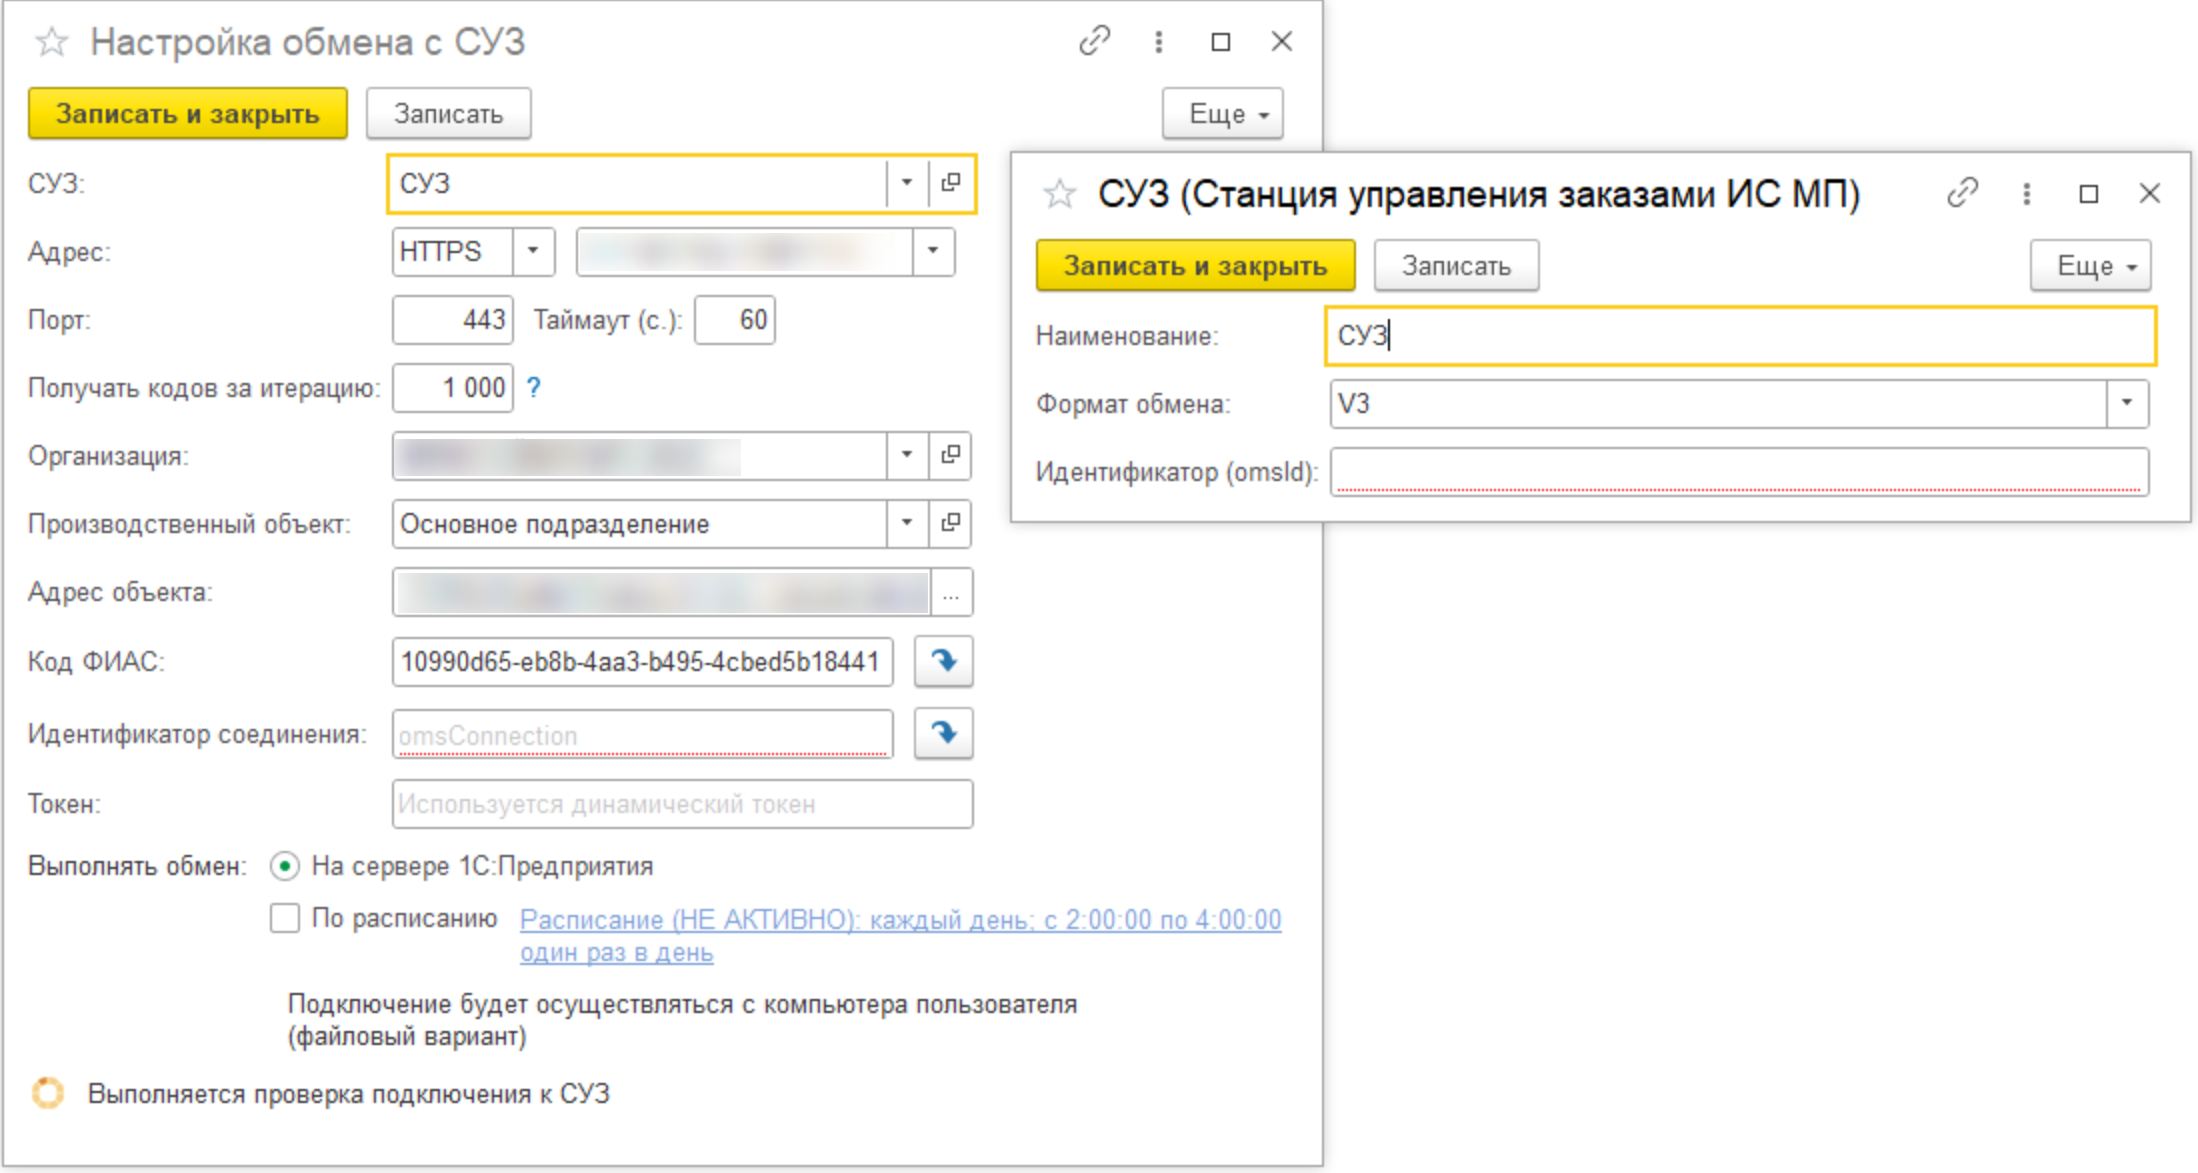Open Адрес объекта ellipsis picker
The height and width of the screenshot is (1173, 2198).
tap(950, 593)
